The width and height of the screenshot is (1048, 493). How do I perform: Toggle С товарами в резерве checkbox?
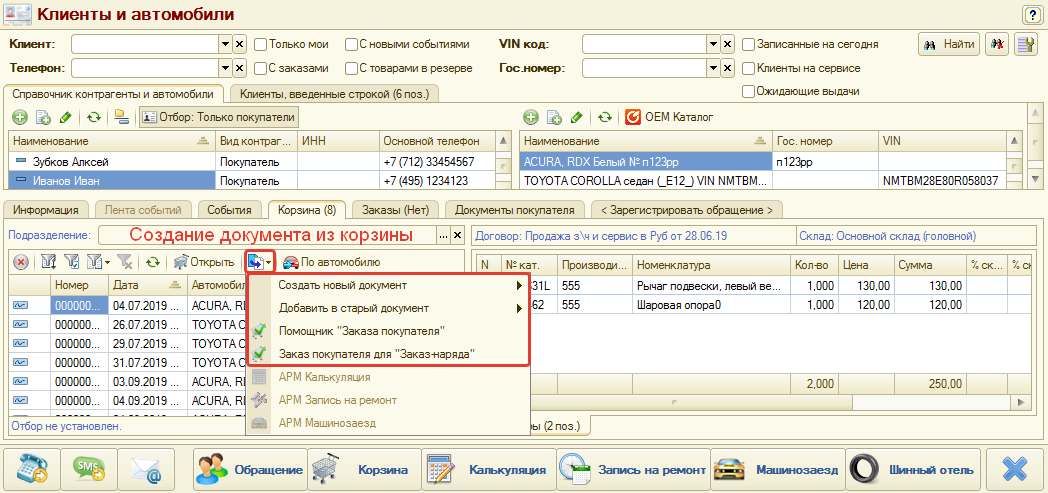pos(351,68)
